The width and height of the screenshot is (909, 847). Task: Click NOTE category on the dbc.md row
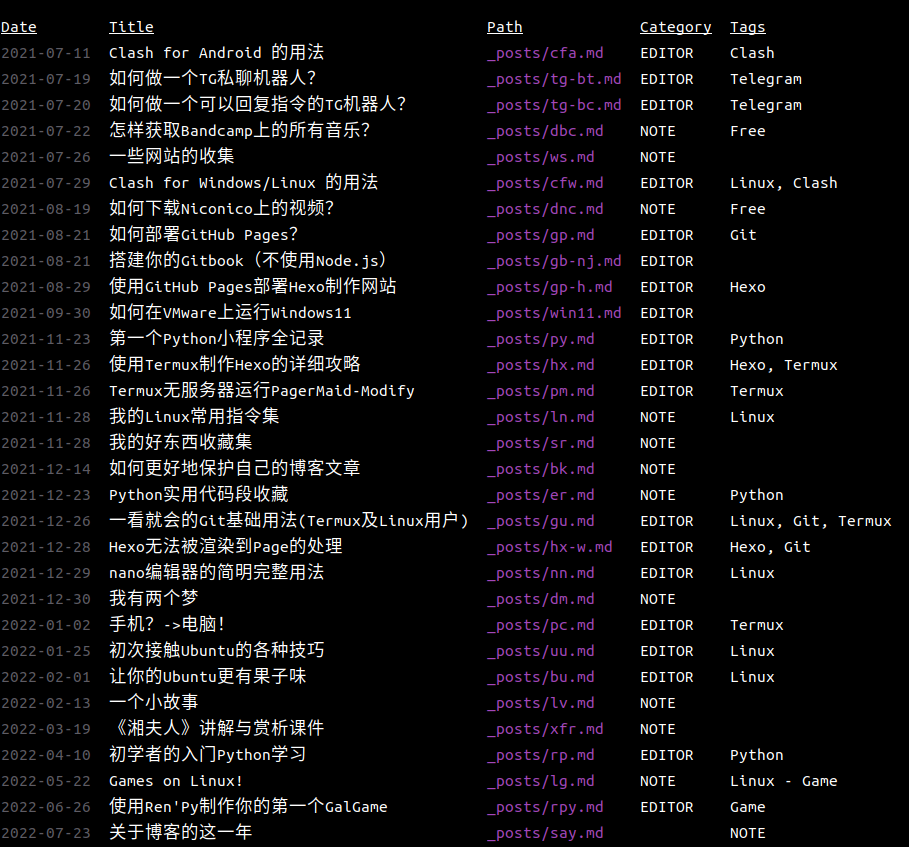tap(657, 130)
